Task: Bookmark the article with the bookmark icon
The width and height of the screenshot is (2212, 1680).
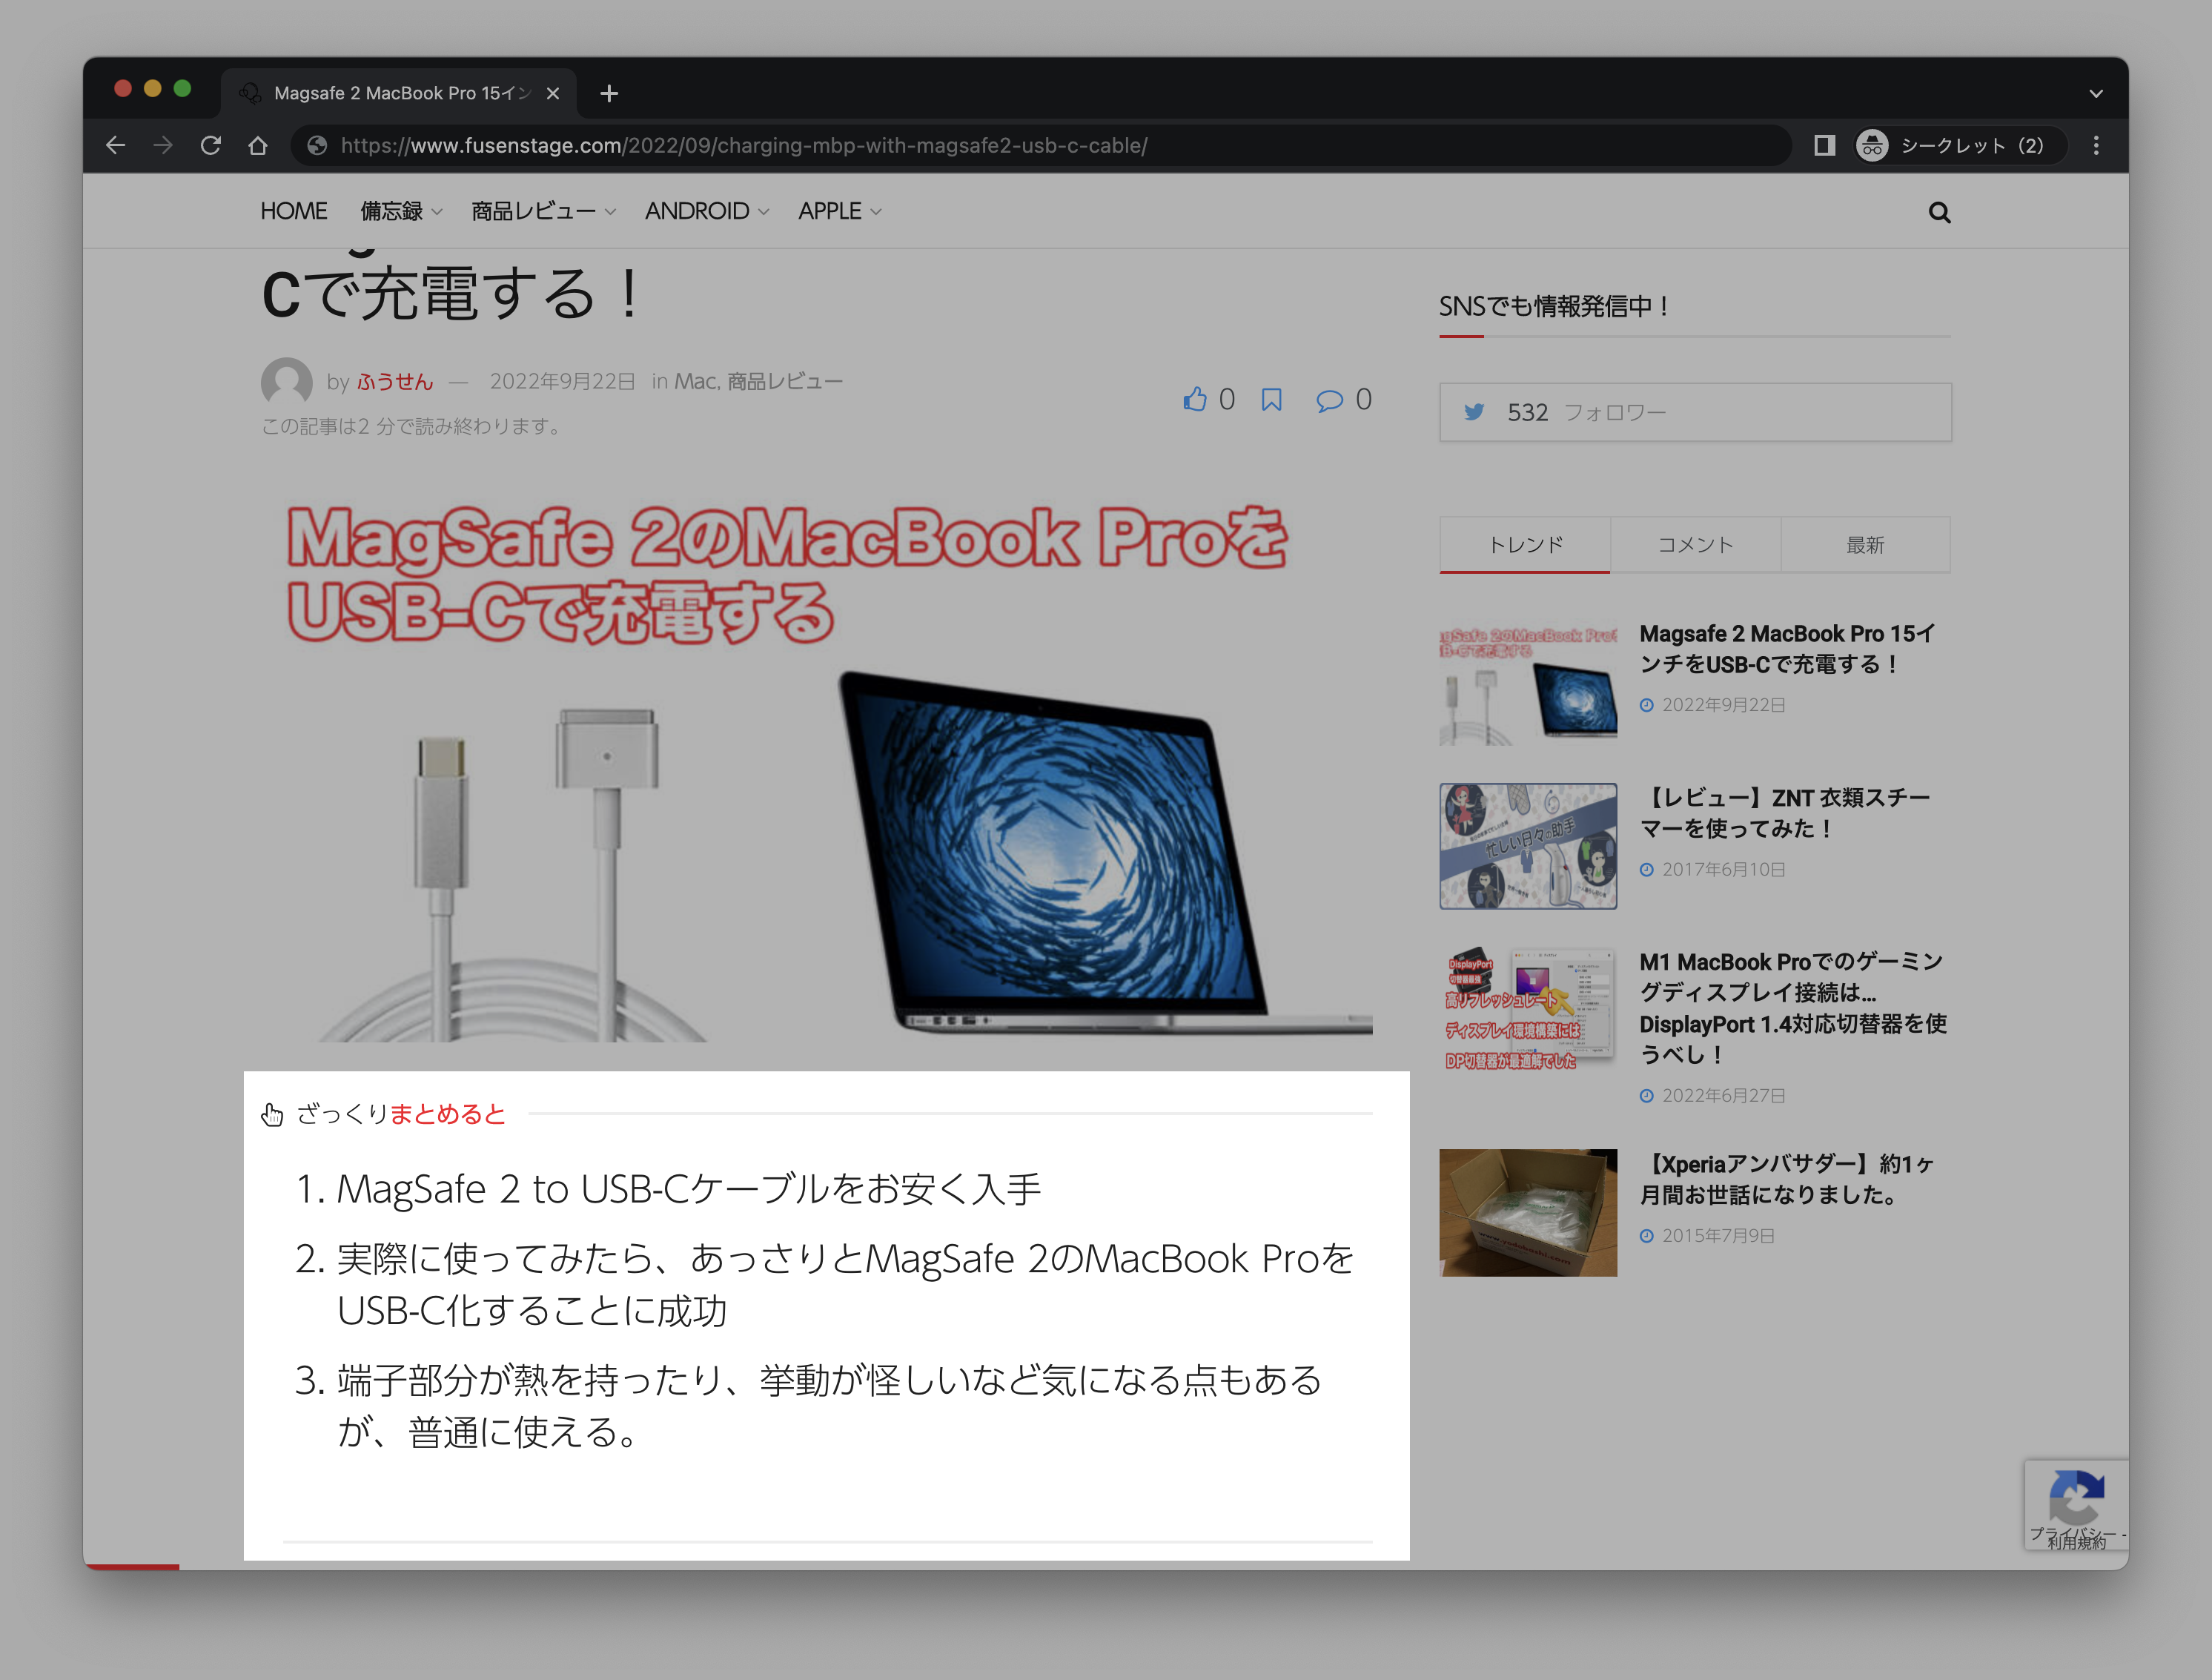Action: pyautogui.click(x=1271, y=400)
